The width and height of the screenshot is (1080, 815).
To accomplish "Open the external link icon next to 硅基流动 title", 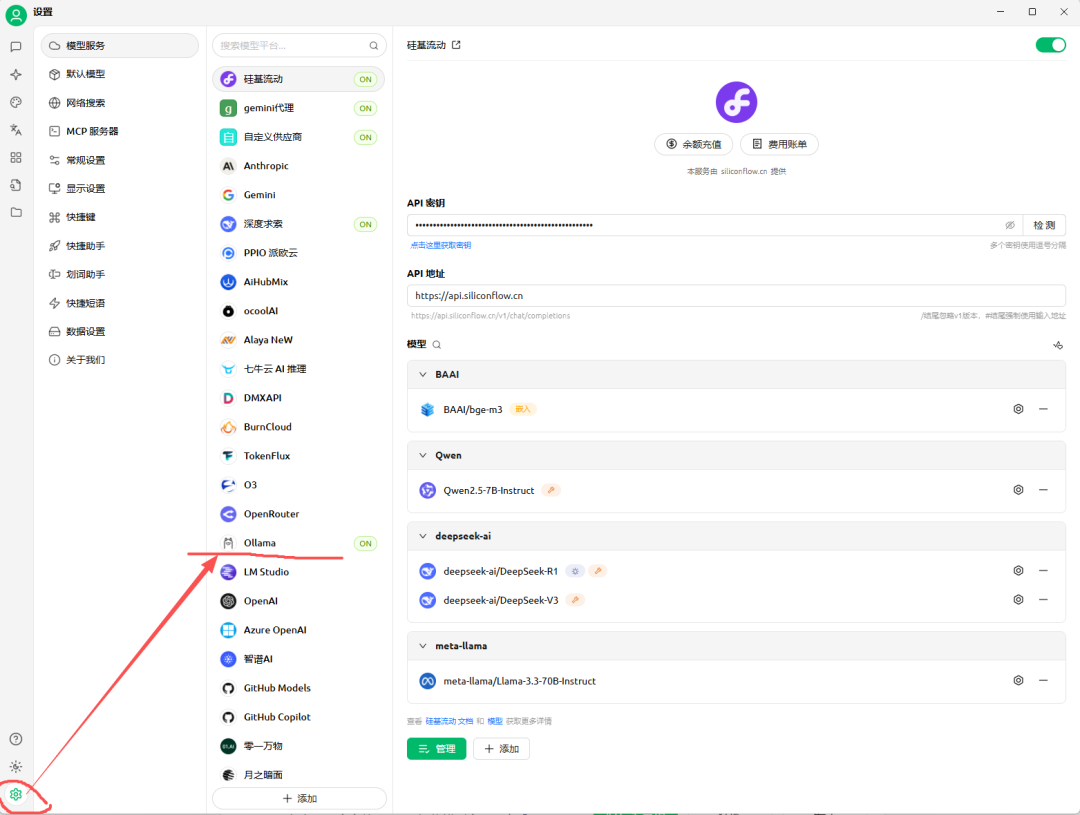I will pos(457,45).
